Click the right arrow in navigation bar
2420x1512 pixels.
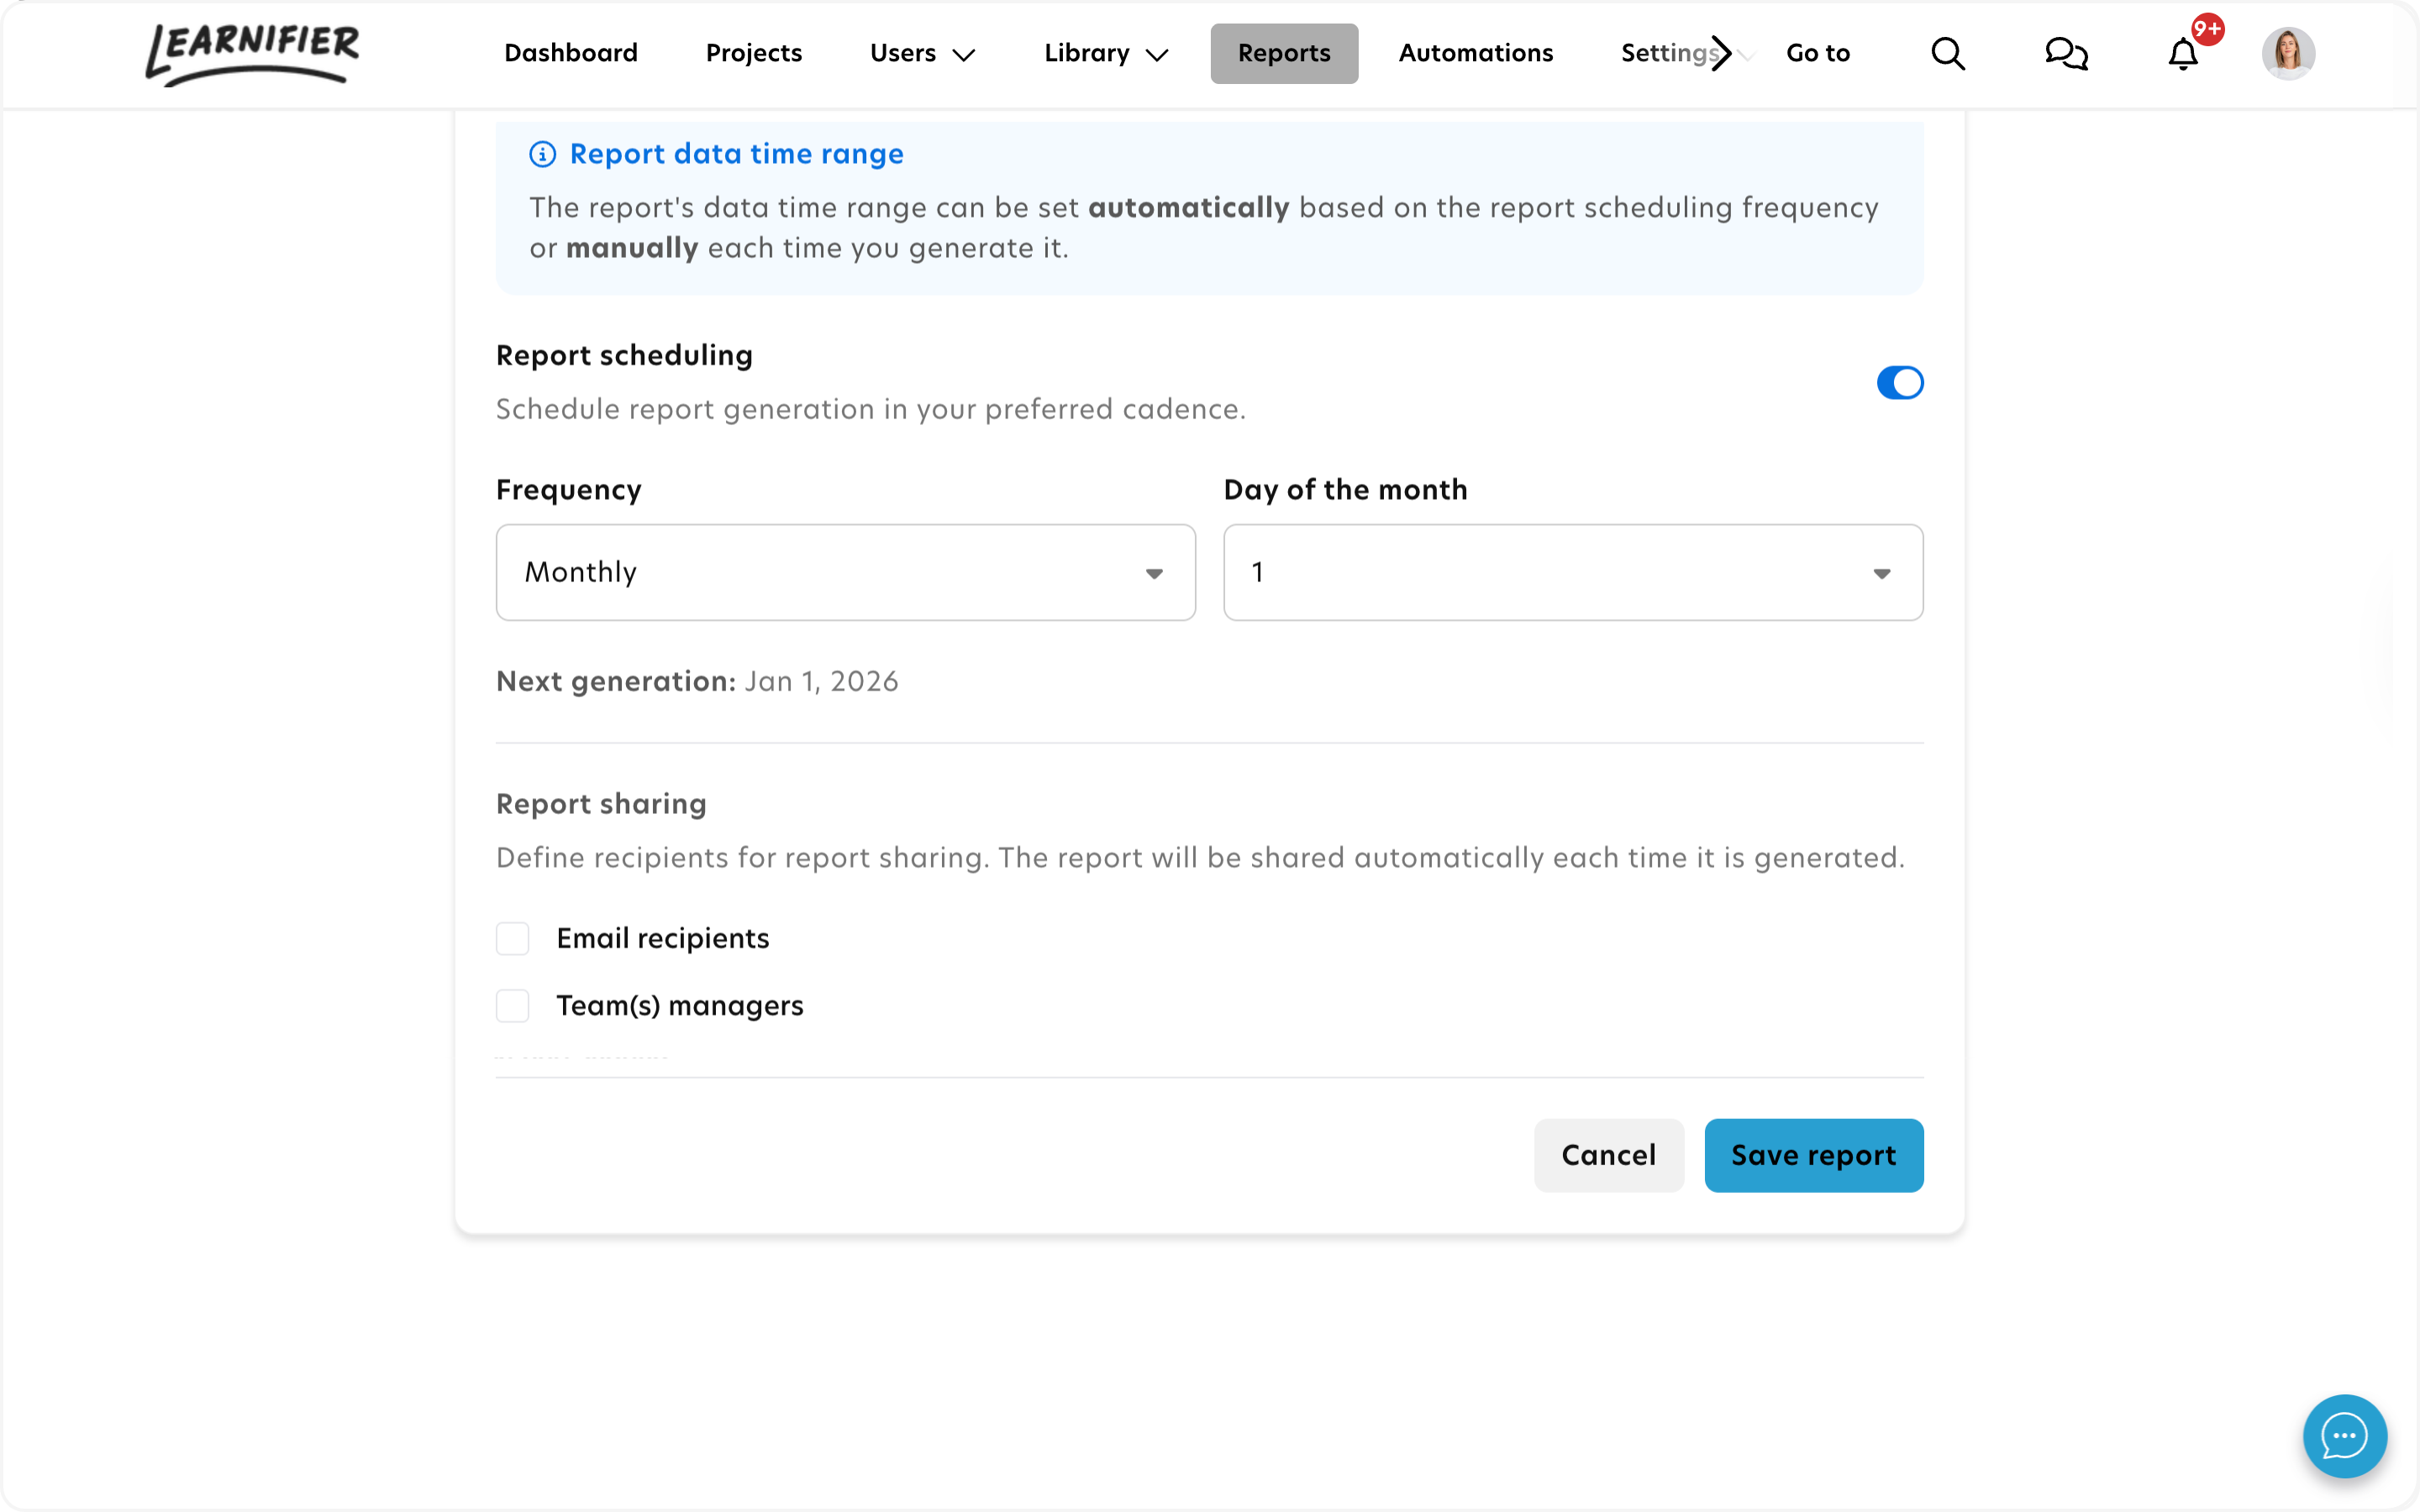coord(1721,54)
